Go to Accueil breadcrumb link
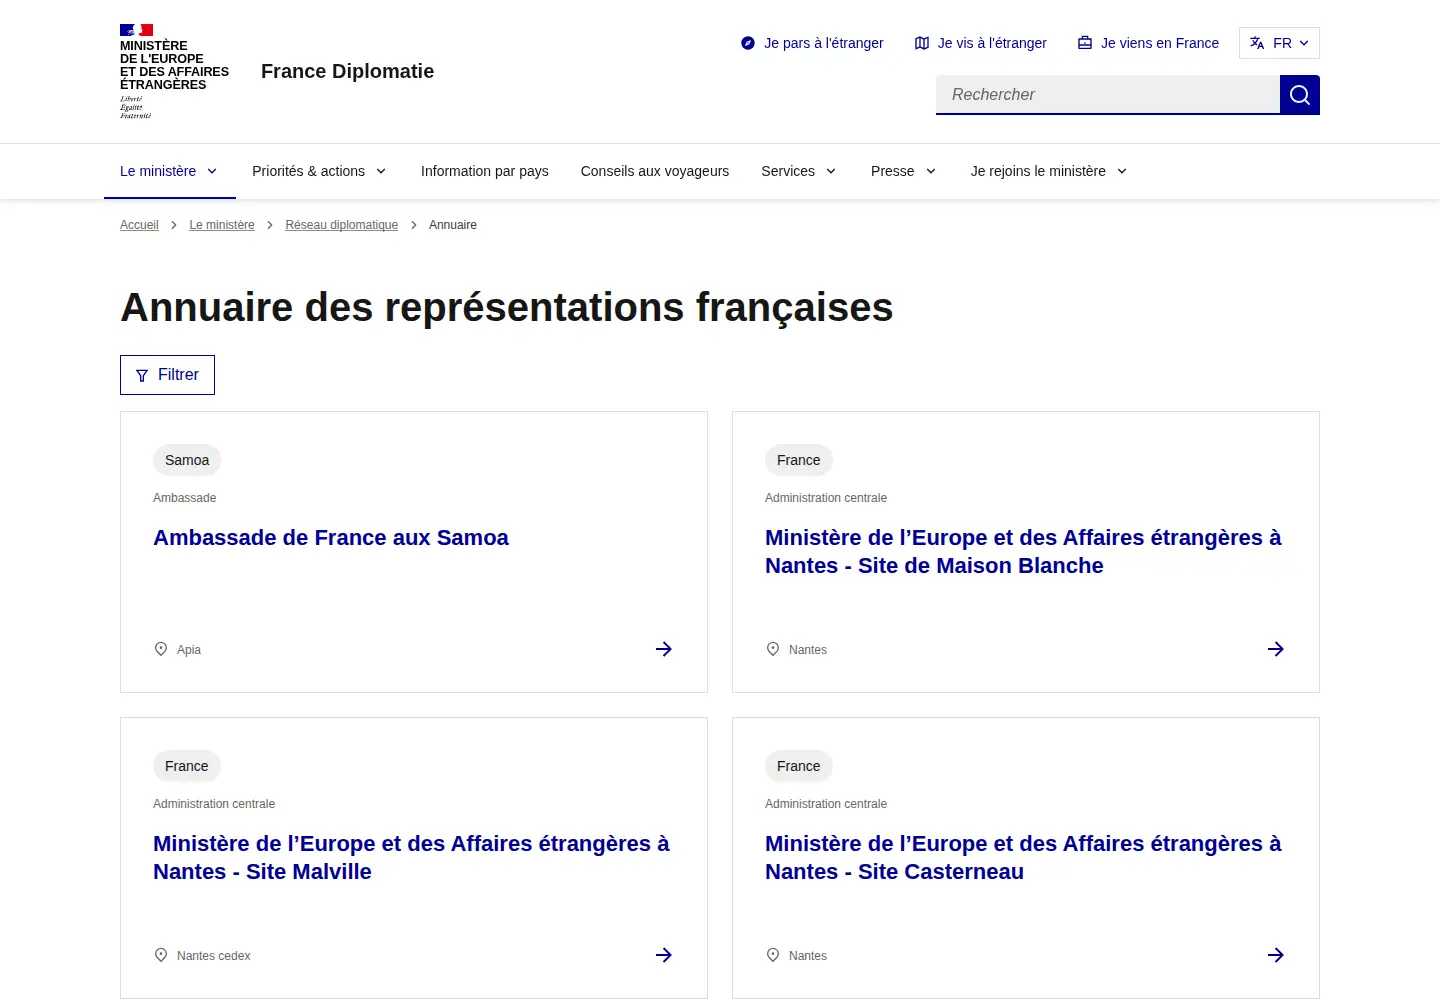 139,225
